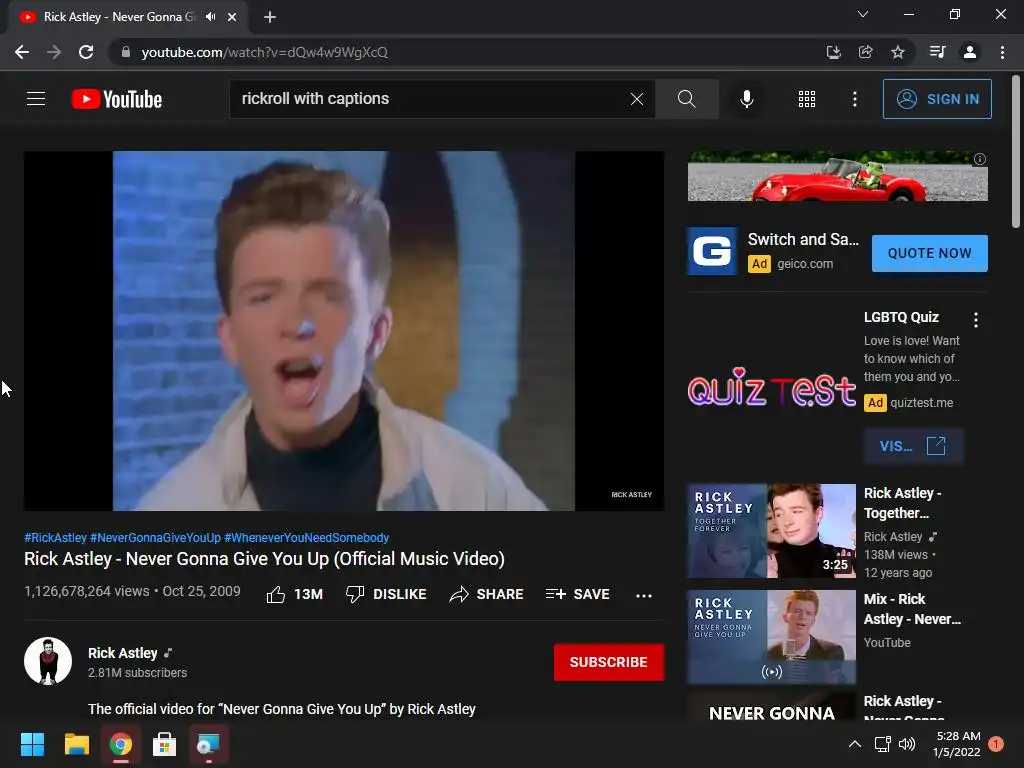Image resolution: width=1024 pixels, height=768 pixels.
Task: Show hidden system tray icons
Action: click(x=854, y=744)
